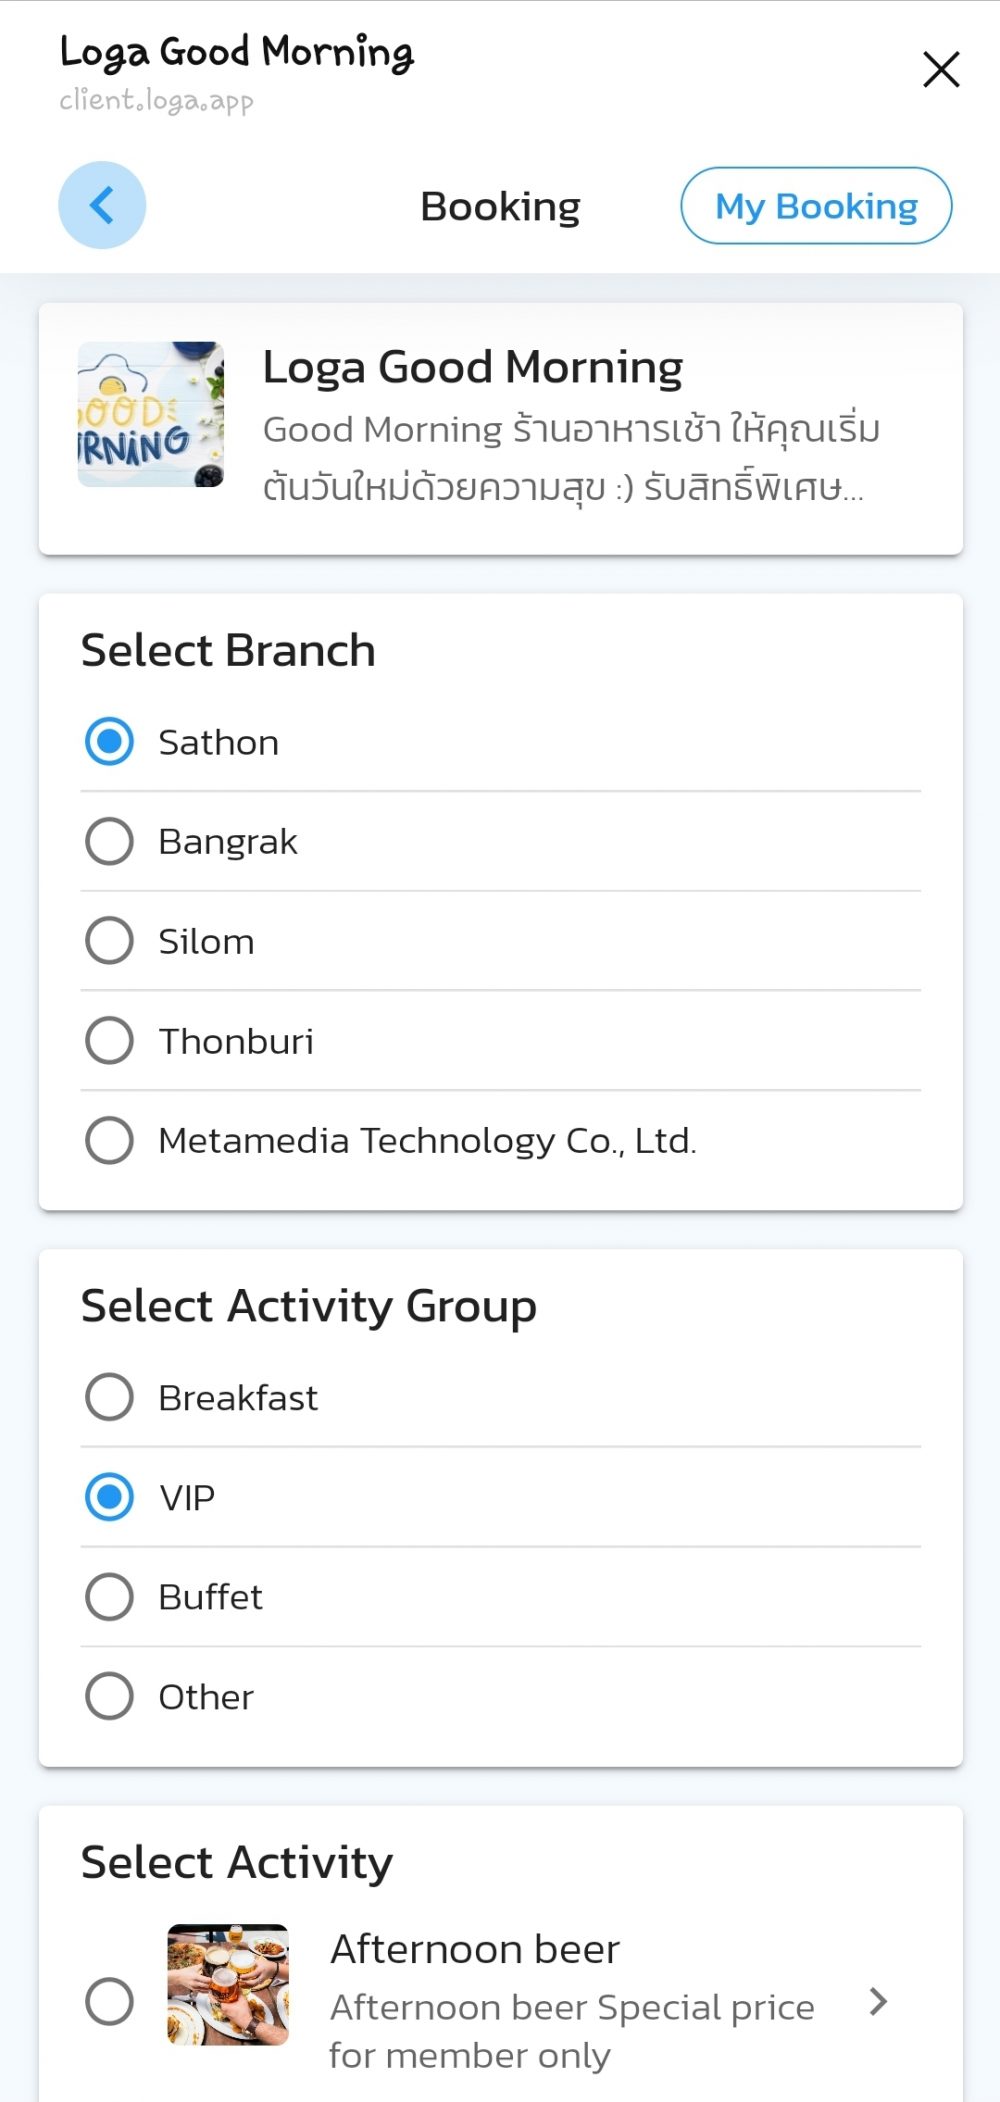Select the Afternoon beer activity
This screenshot has height=2102, width=1000.
[x=109, y=2002]
